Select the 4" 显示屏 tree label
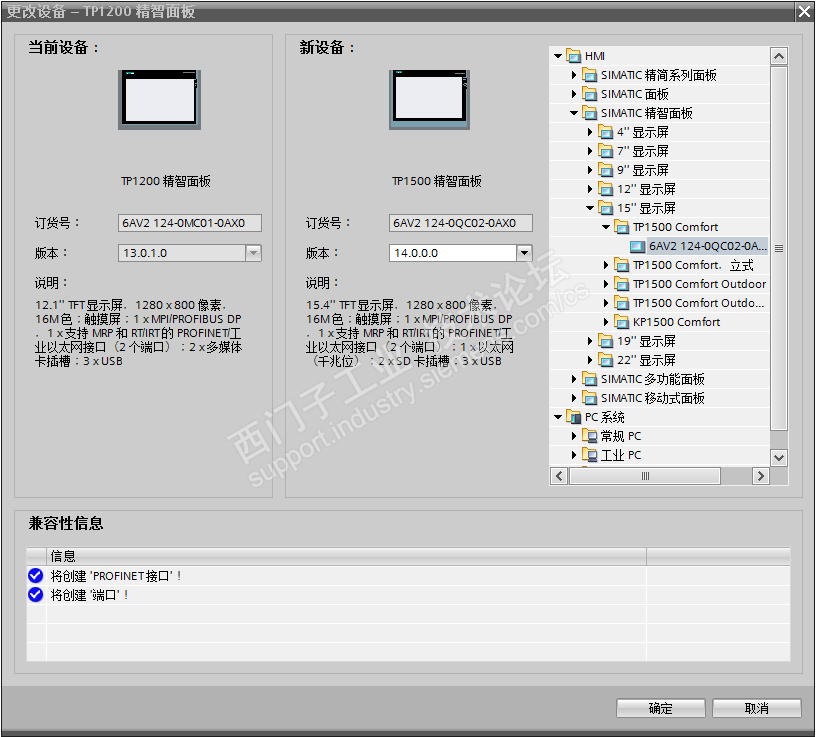The height and width of the screenshot is (737, 816). click(643, 132)
